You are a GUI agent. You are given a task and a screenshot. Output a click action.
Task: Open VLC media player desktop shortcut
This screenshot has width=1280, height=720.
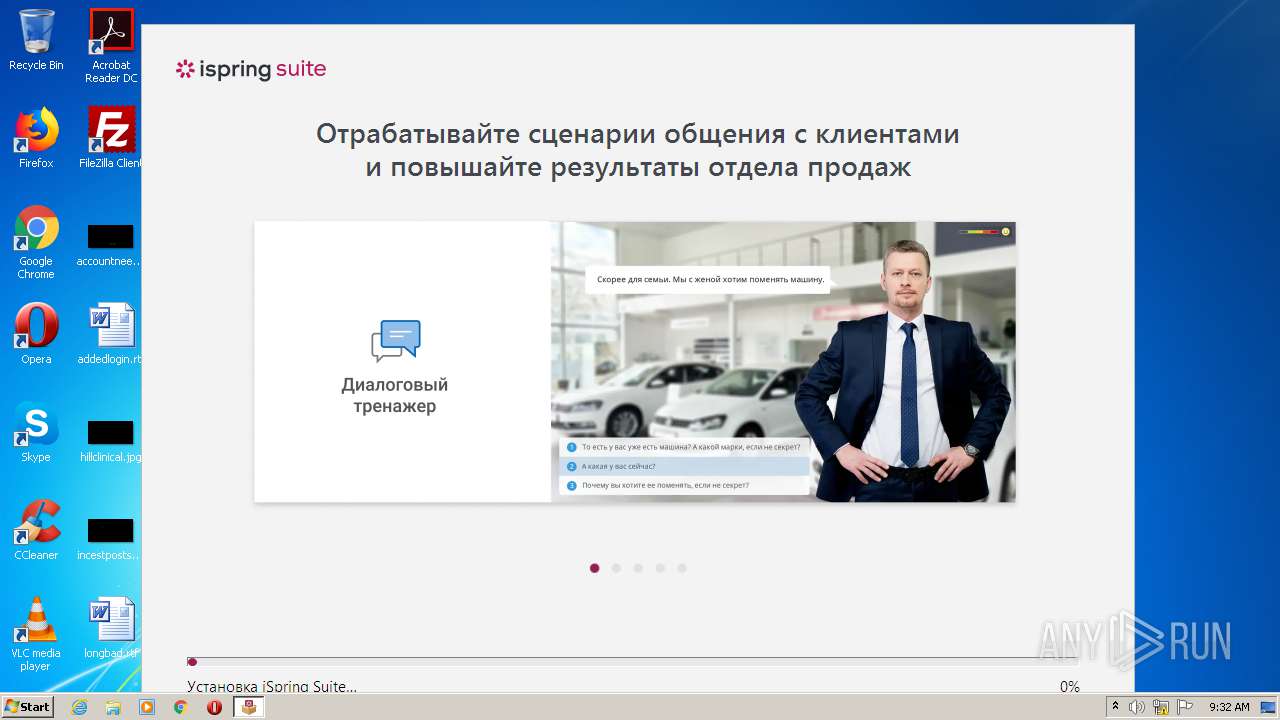pos(36,634)
